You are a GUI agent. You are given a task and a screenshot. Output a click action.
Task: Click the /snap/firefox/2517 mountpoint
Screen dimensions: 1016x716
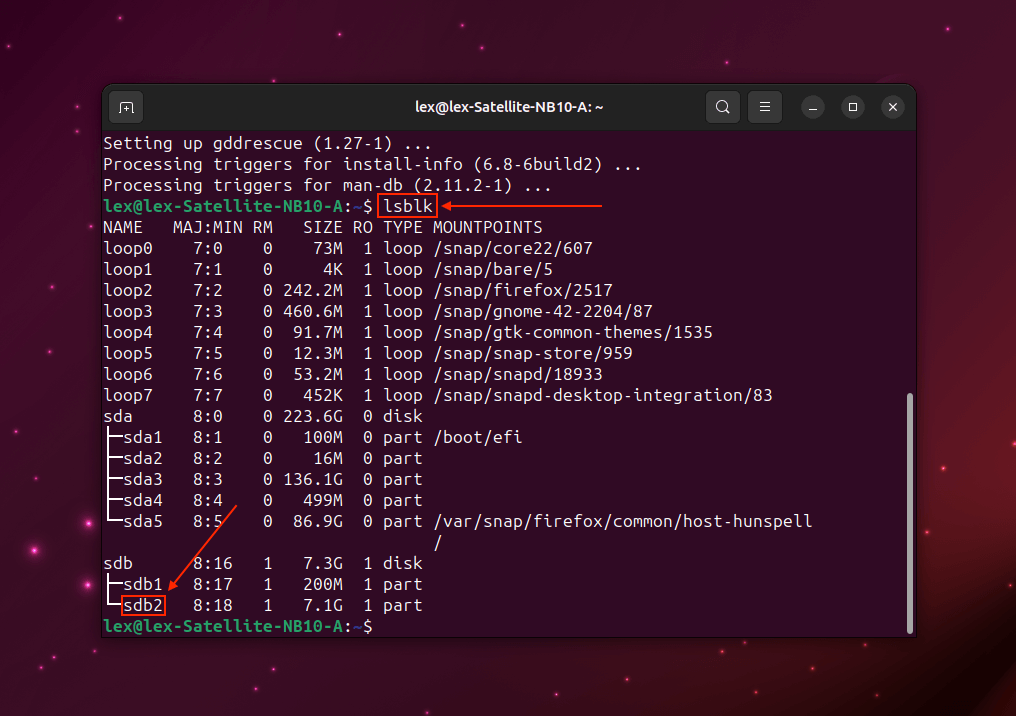coord(522,290)
